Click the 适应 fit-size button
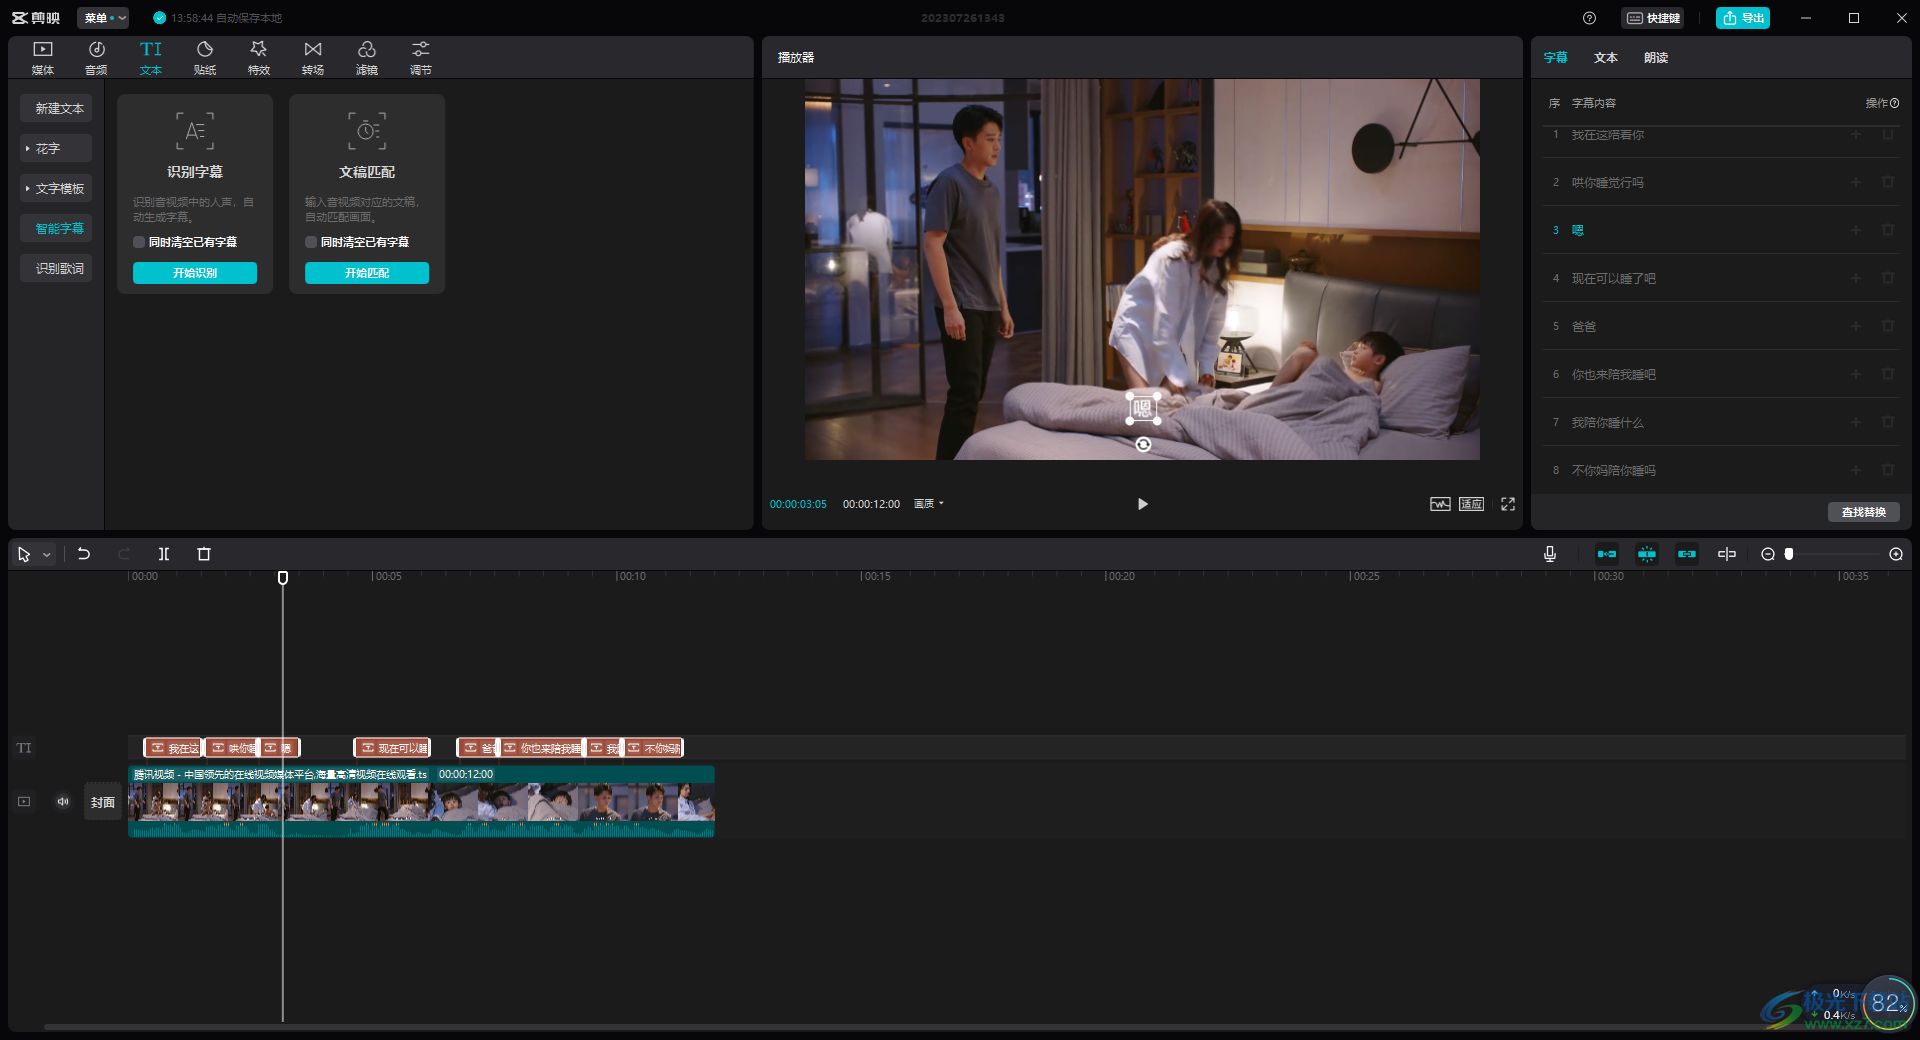Image resolution: width=1920 pixels, height=1040 pixels. coord(1471,504)
